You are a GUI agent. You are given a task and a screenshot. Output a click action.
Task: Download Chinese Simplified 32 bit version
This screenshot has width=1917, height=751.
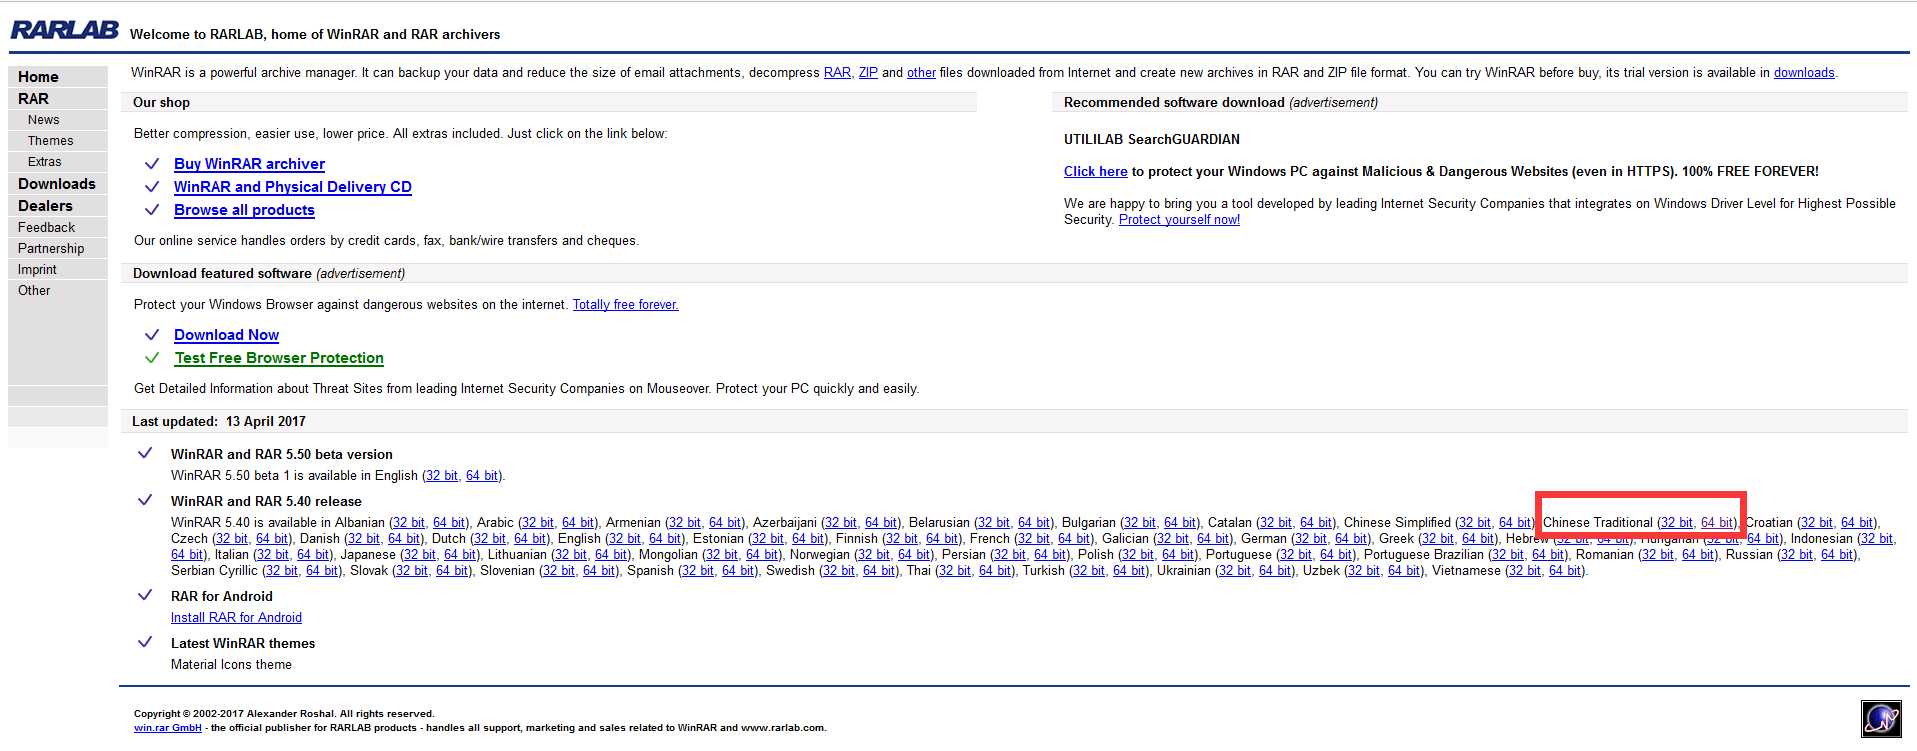point(1474,523)
